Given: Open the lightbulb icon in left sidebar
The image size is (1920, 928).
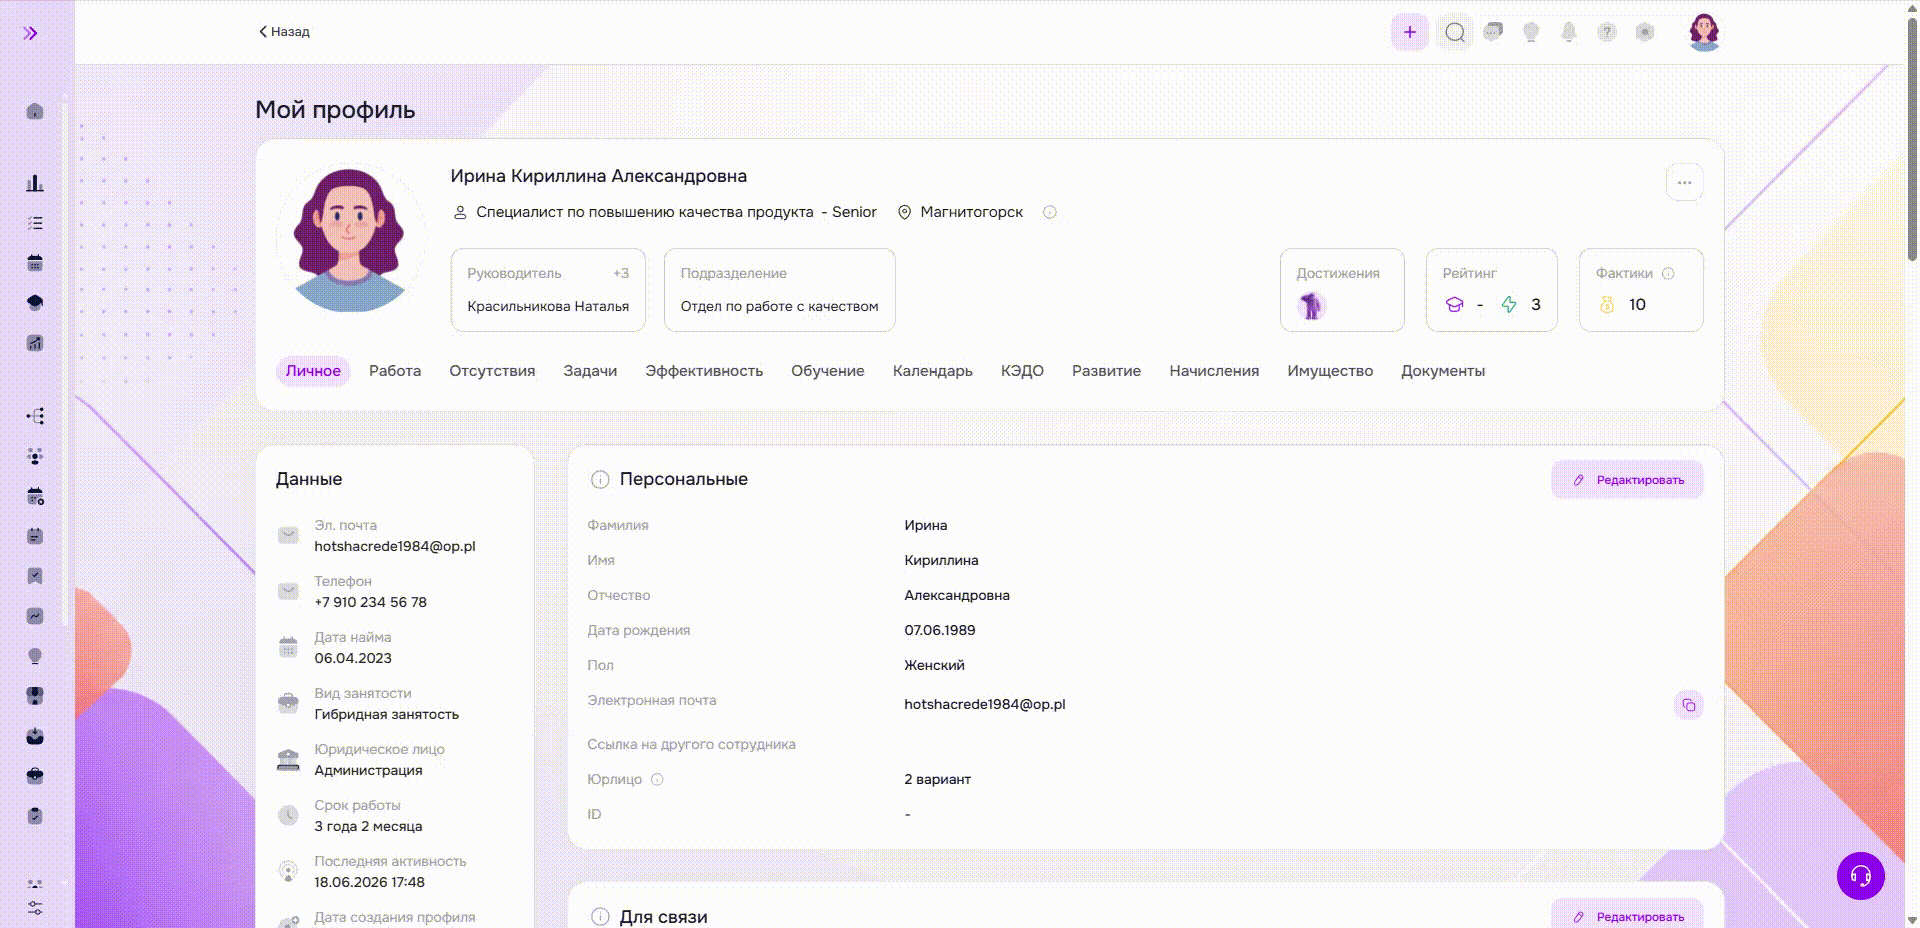Looking at the screenshot, I should (x=35, y=656).
